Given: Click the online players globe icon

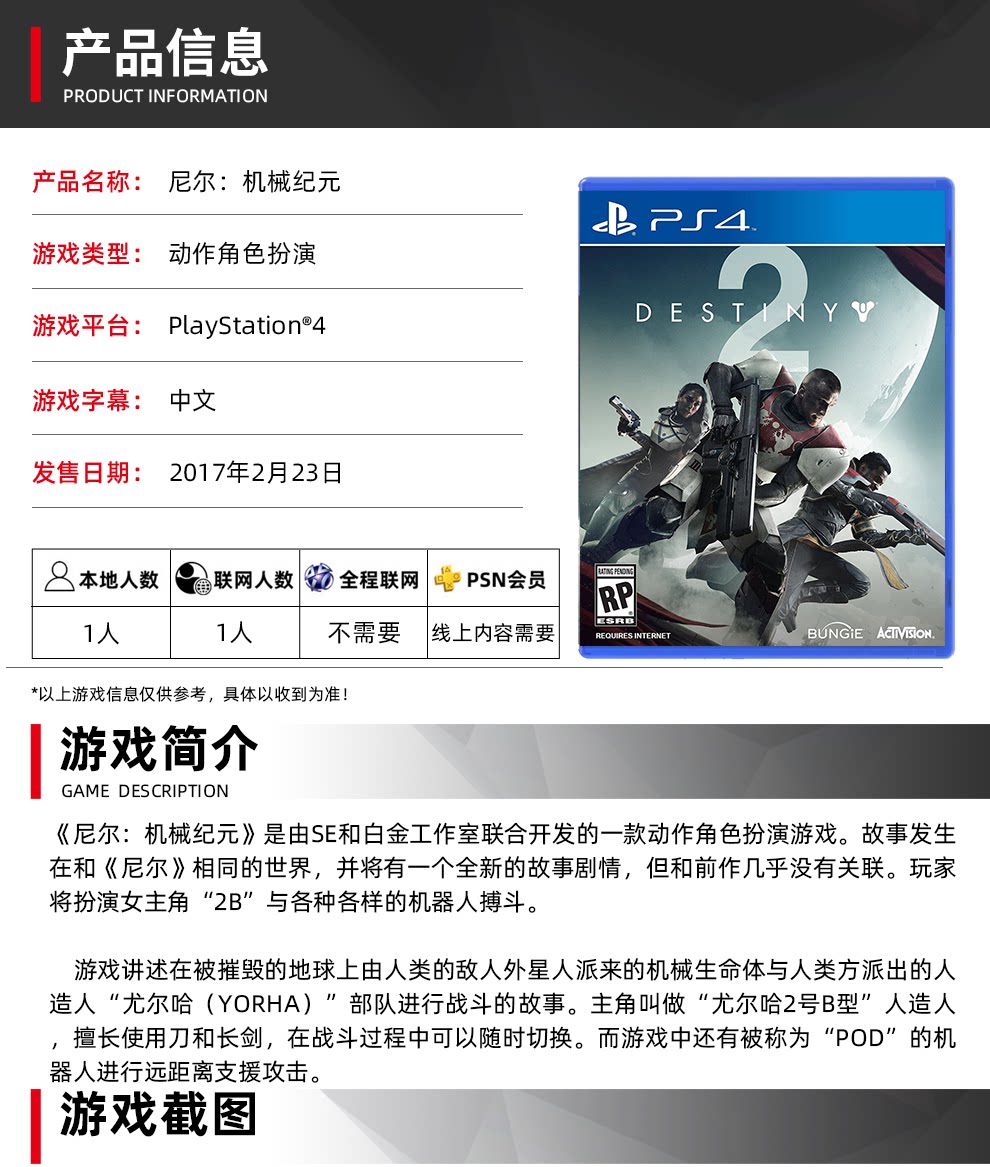Looking at the screenshot, I should click(193, 578).
